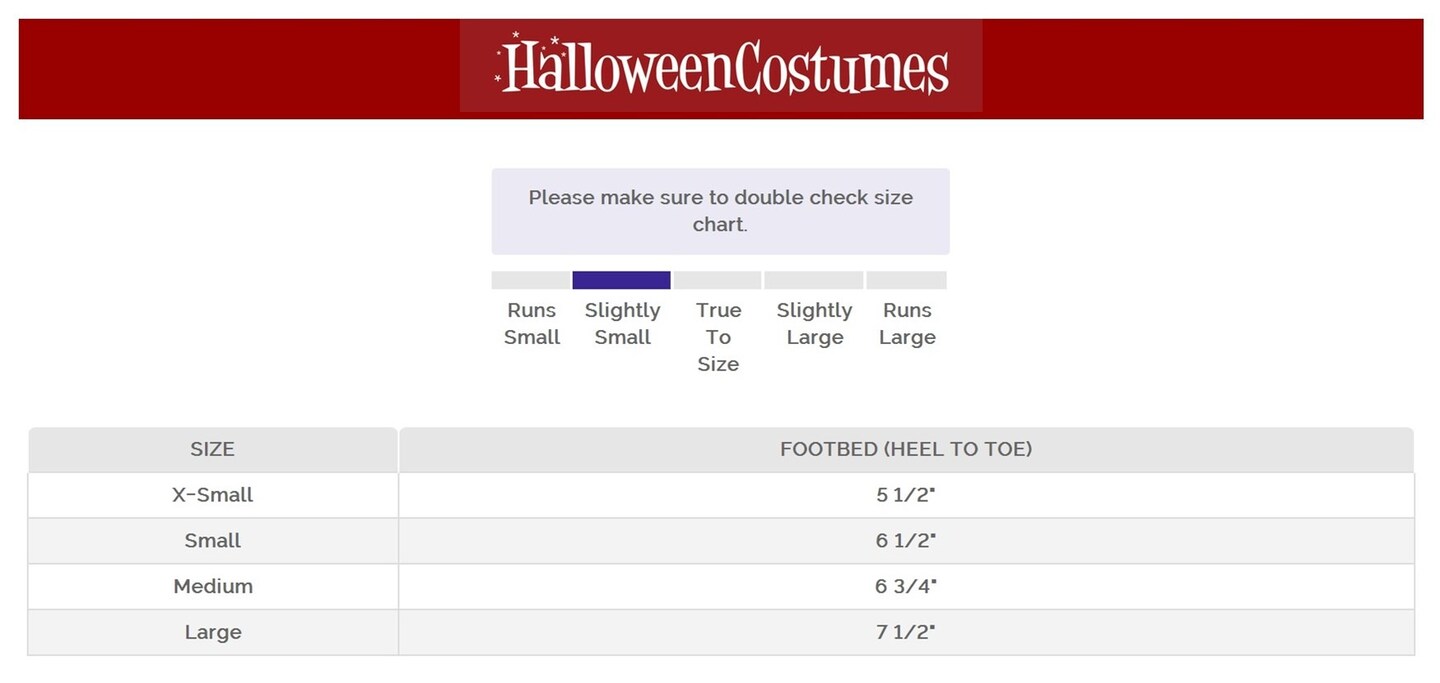The height and width of the screenshot is (683, 1440).
Task: Click the middle fit scale segment
Action: (x=717, y=280)
